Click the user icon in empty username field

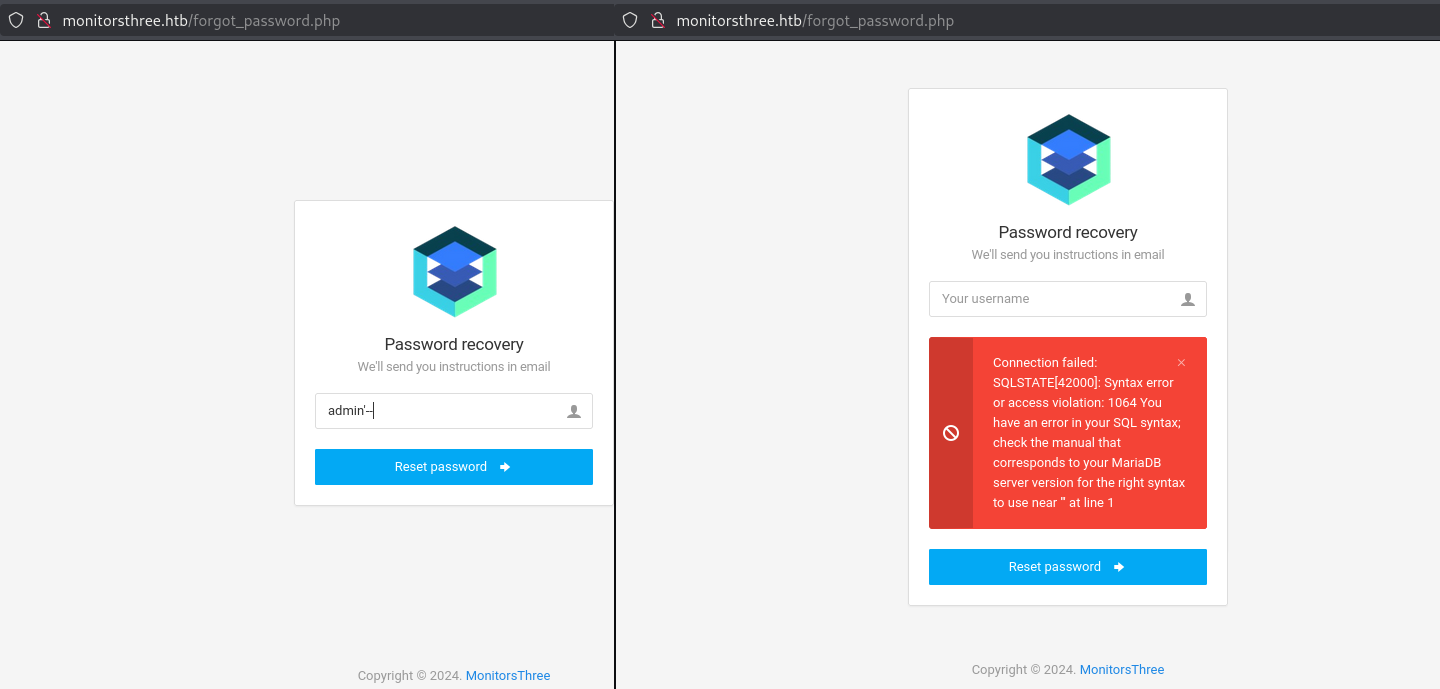1188,299
